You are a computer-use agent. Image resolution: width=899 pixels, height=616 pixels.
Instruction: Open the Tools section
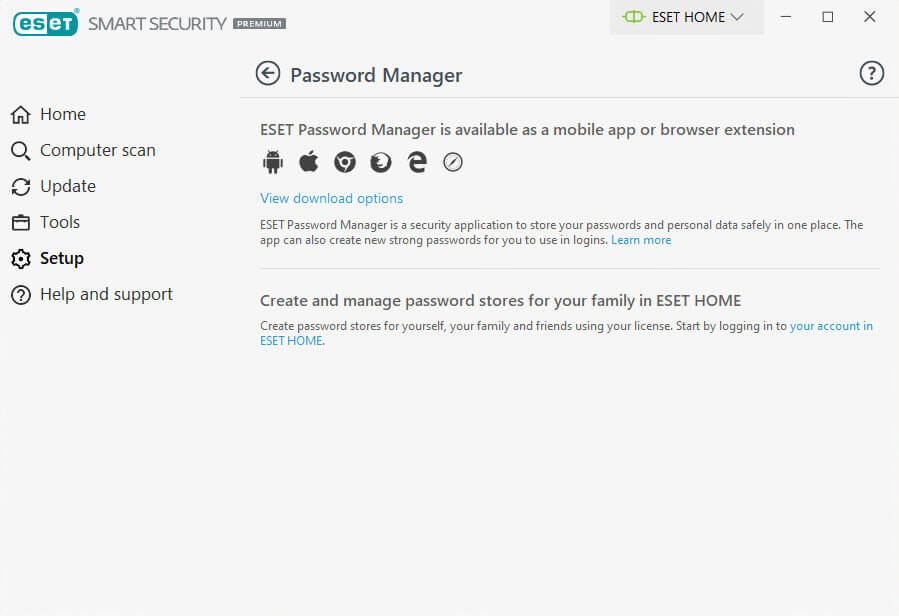[59, 222]
